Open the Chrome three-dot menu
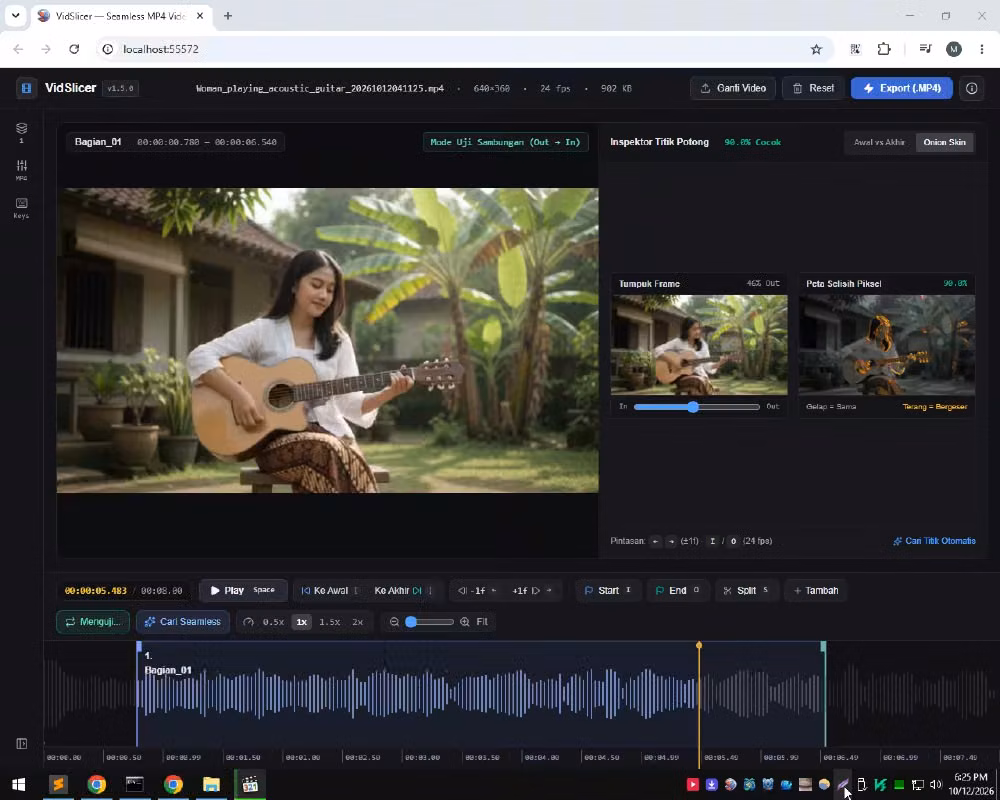The height and width of the screenshot is (800, 1000). click(x=982, y=49)
